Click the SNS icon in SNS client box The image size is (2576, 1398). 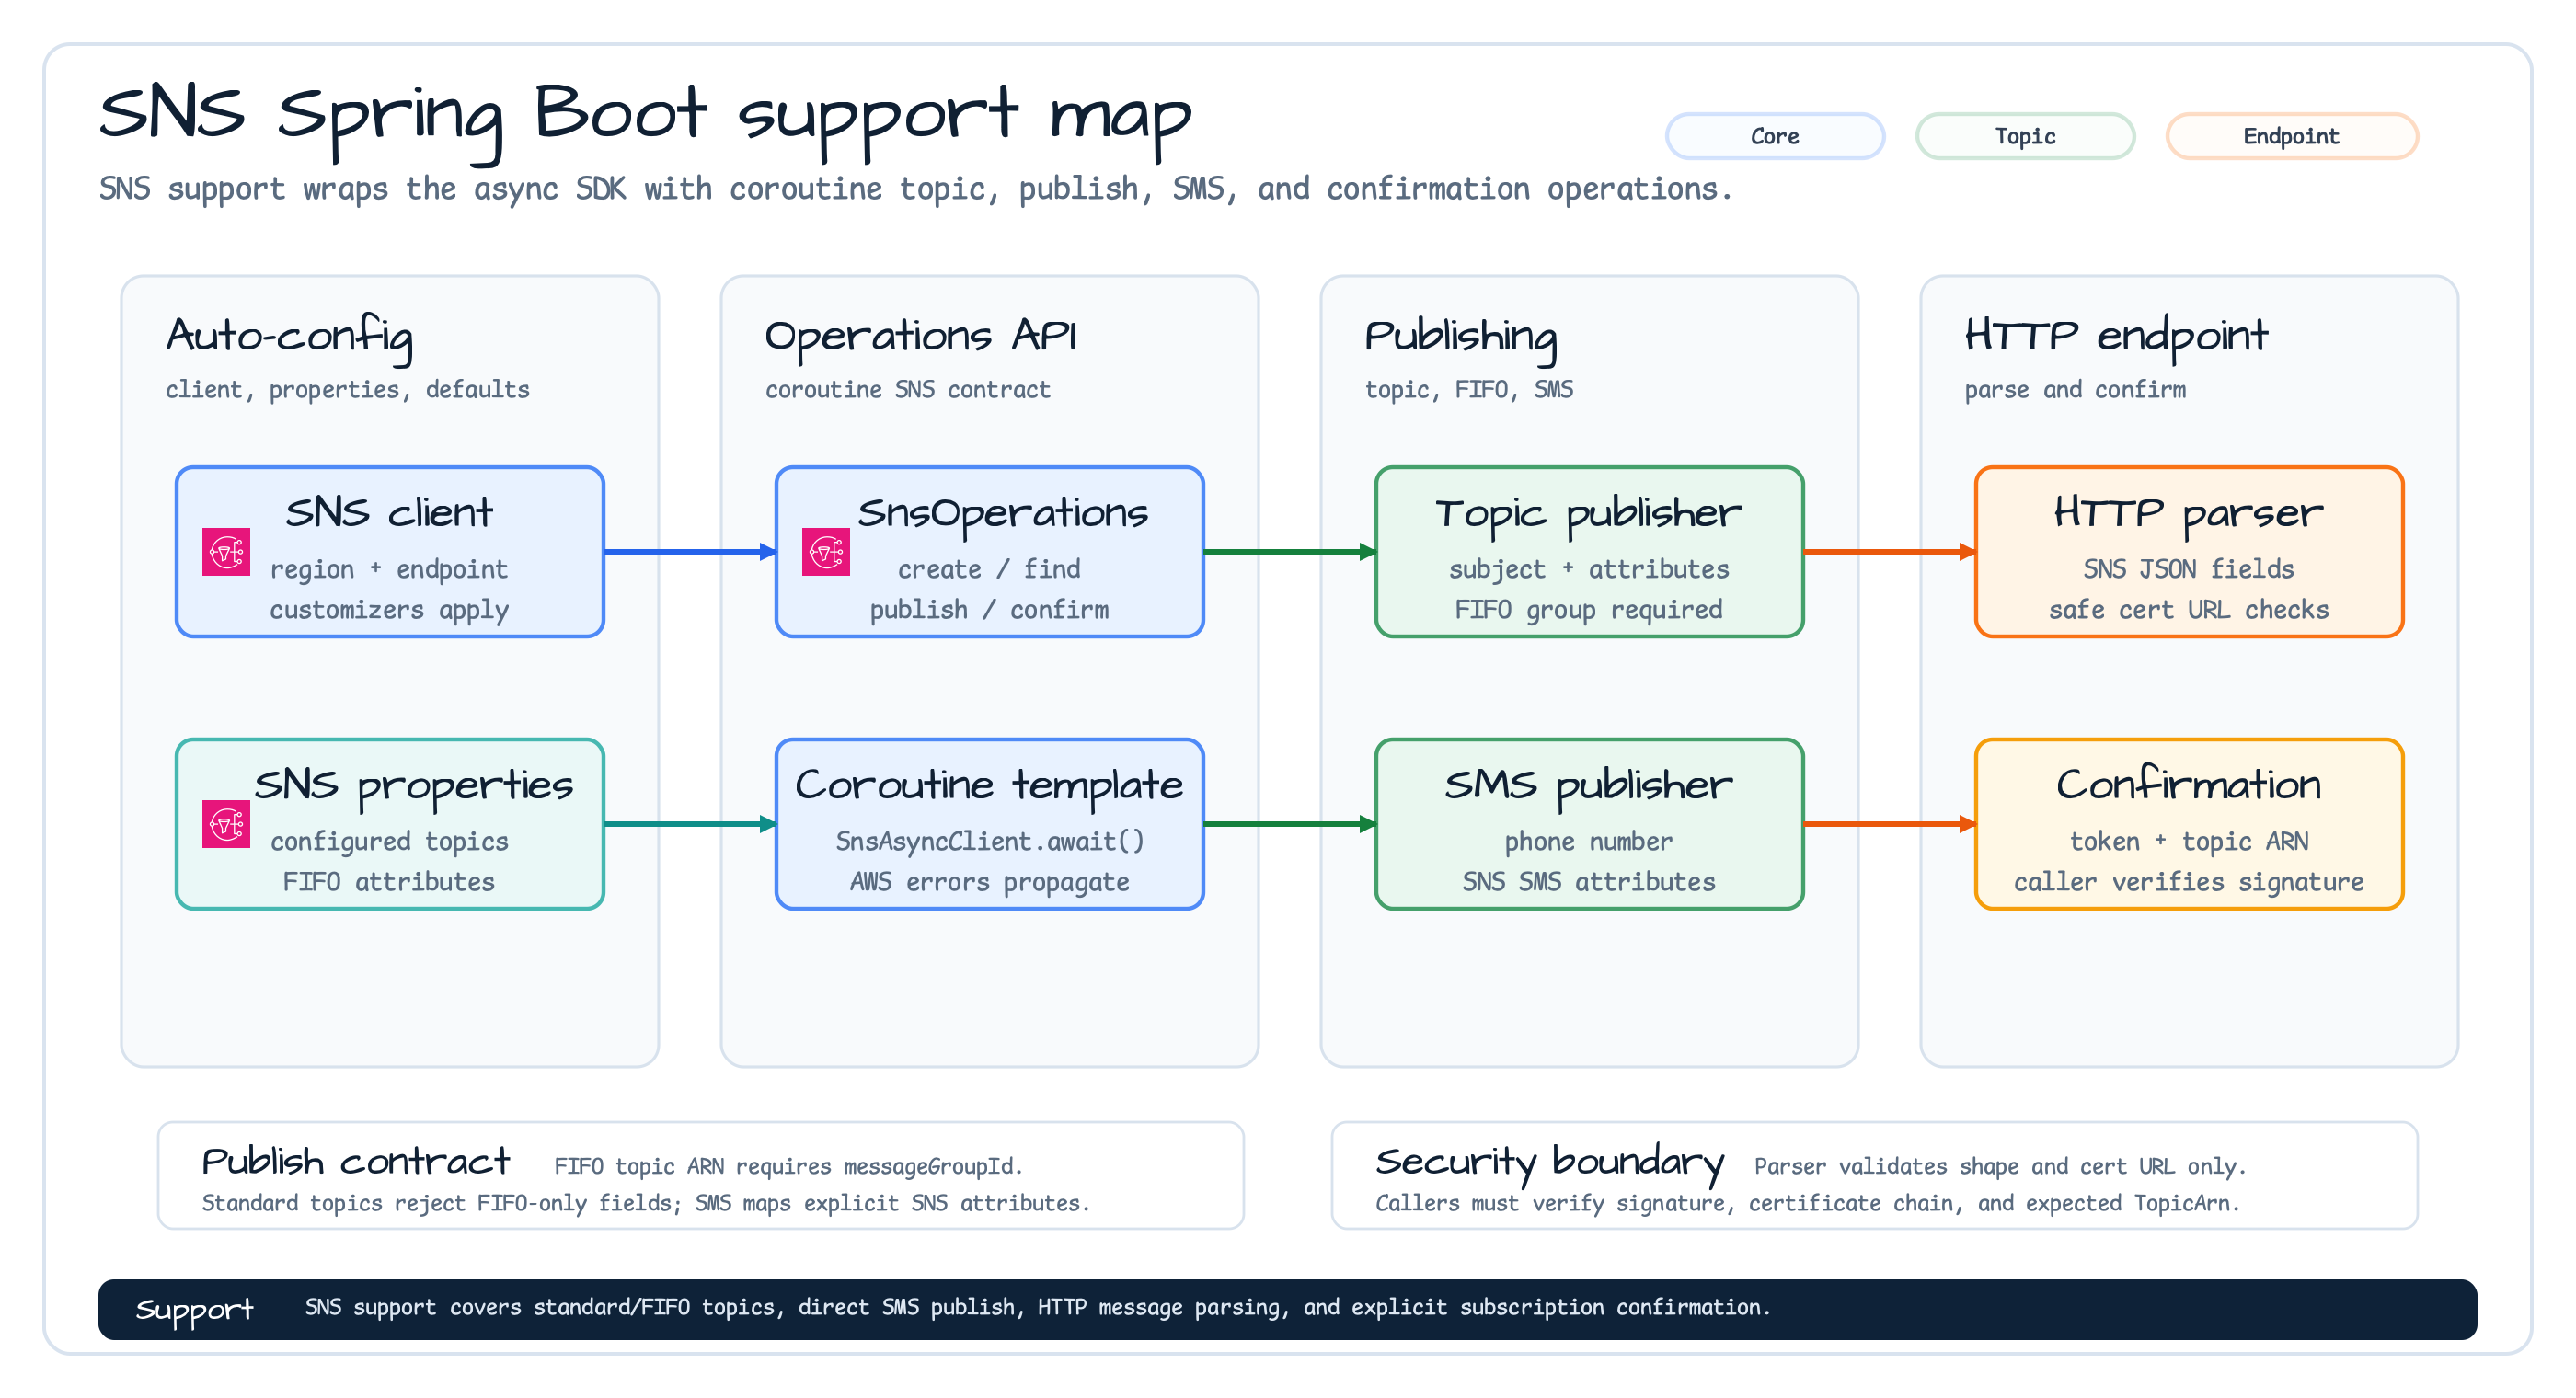(226, 552)
